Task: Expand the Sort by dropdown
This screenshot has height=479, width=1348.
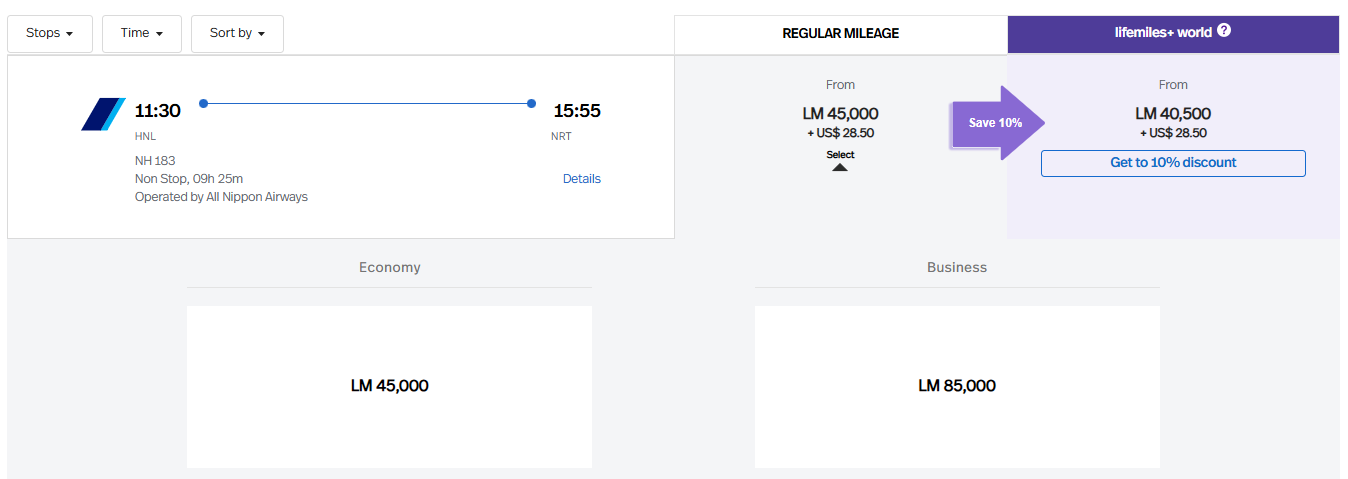Action: pyautogui.click(x=237, y=33)
